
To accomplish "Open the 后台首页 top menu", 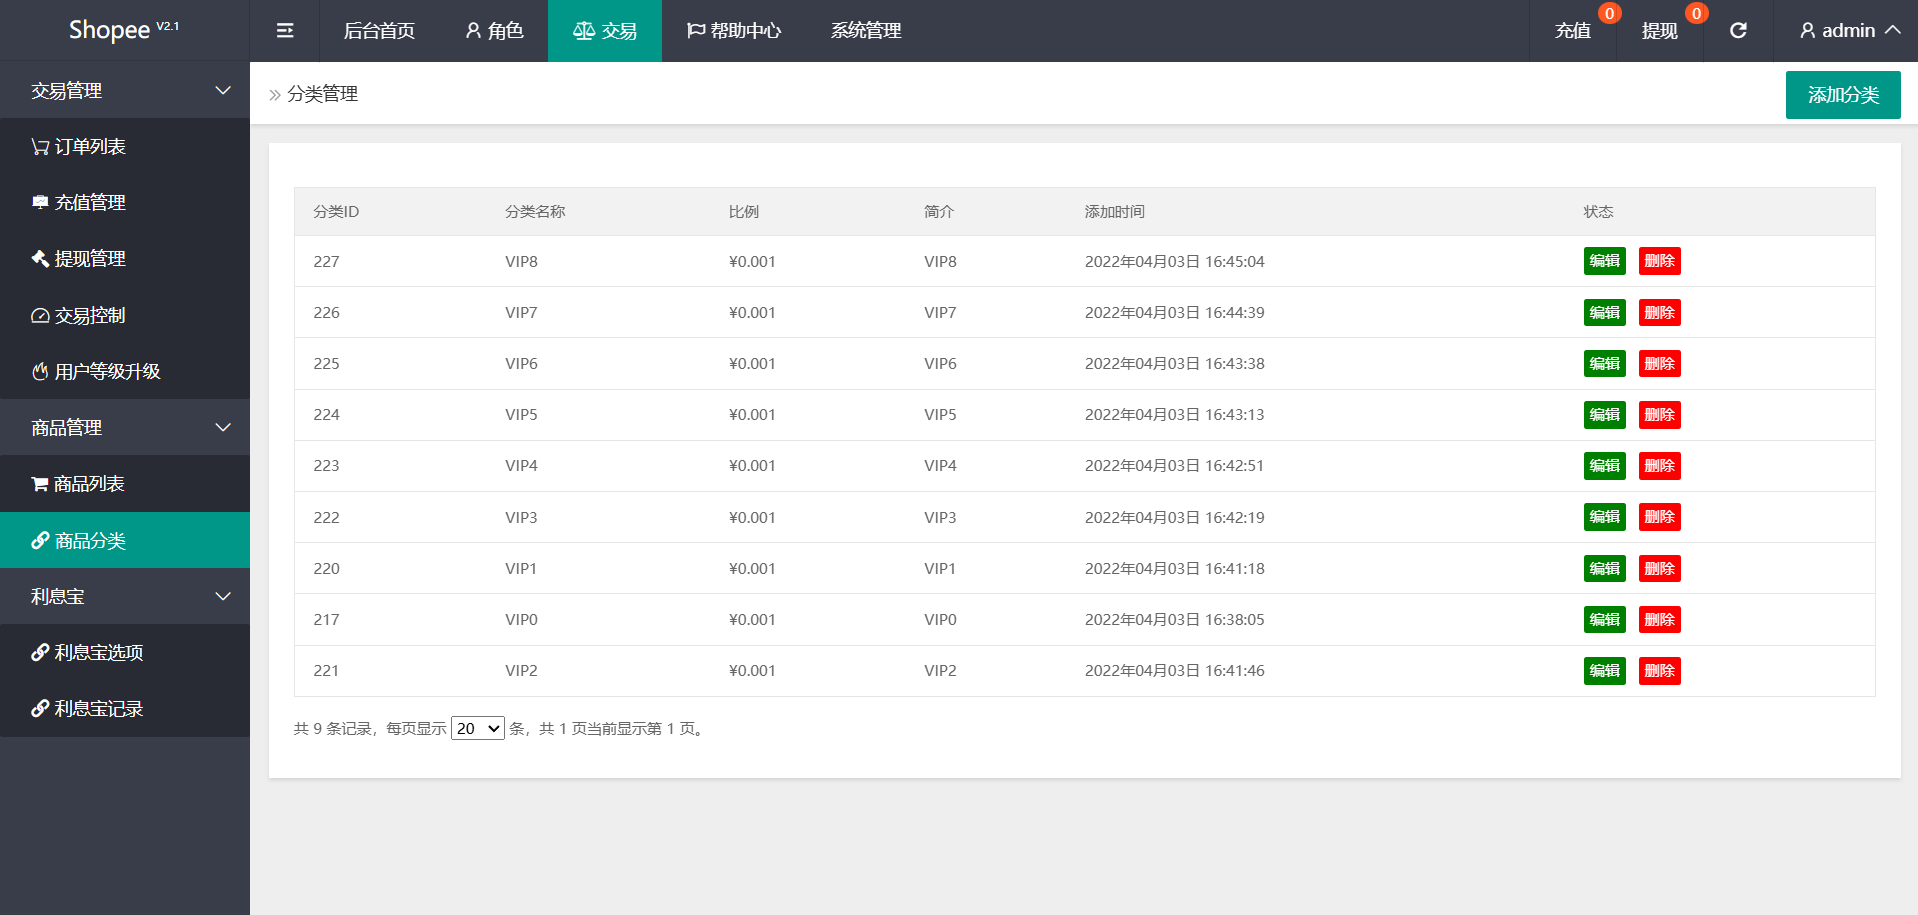I will click(379, 31).
